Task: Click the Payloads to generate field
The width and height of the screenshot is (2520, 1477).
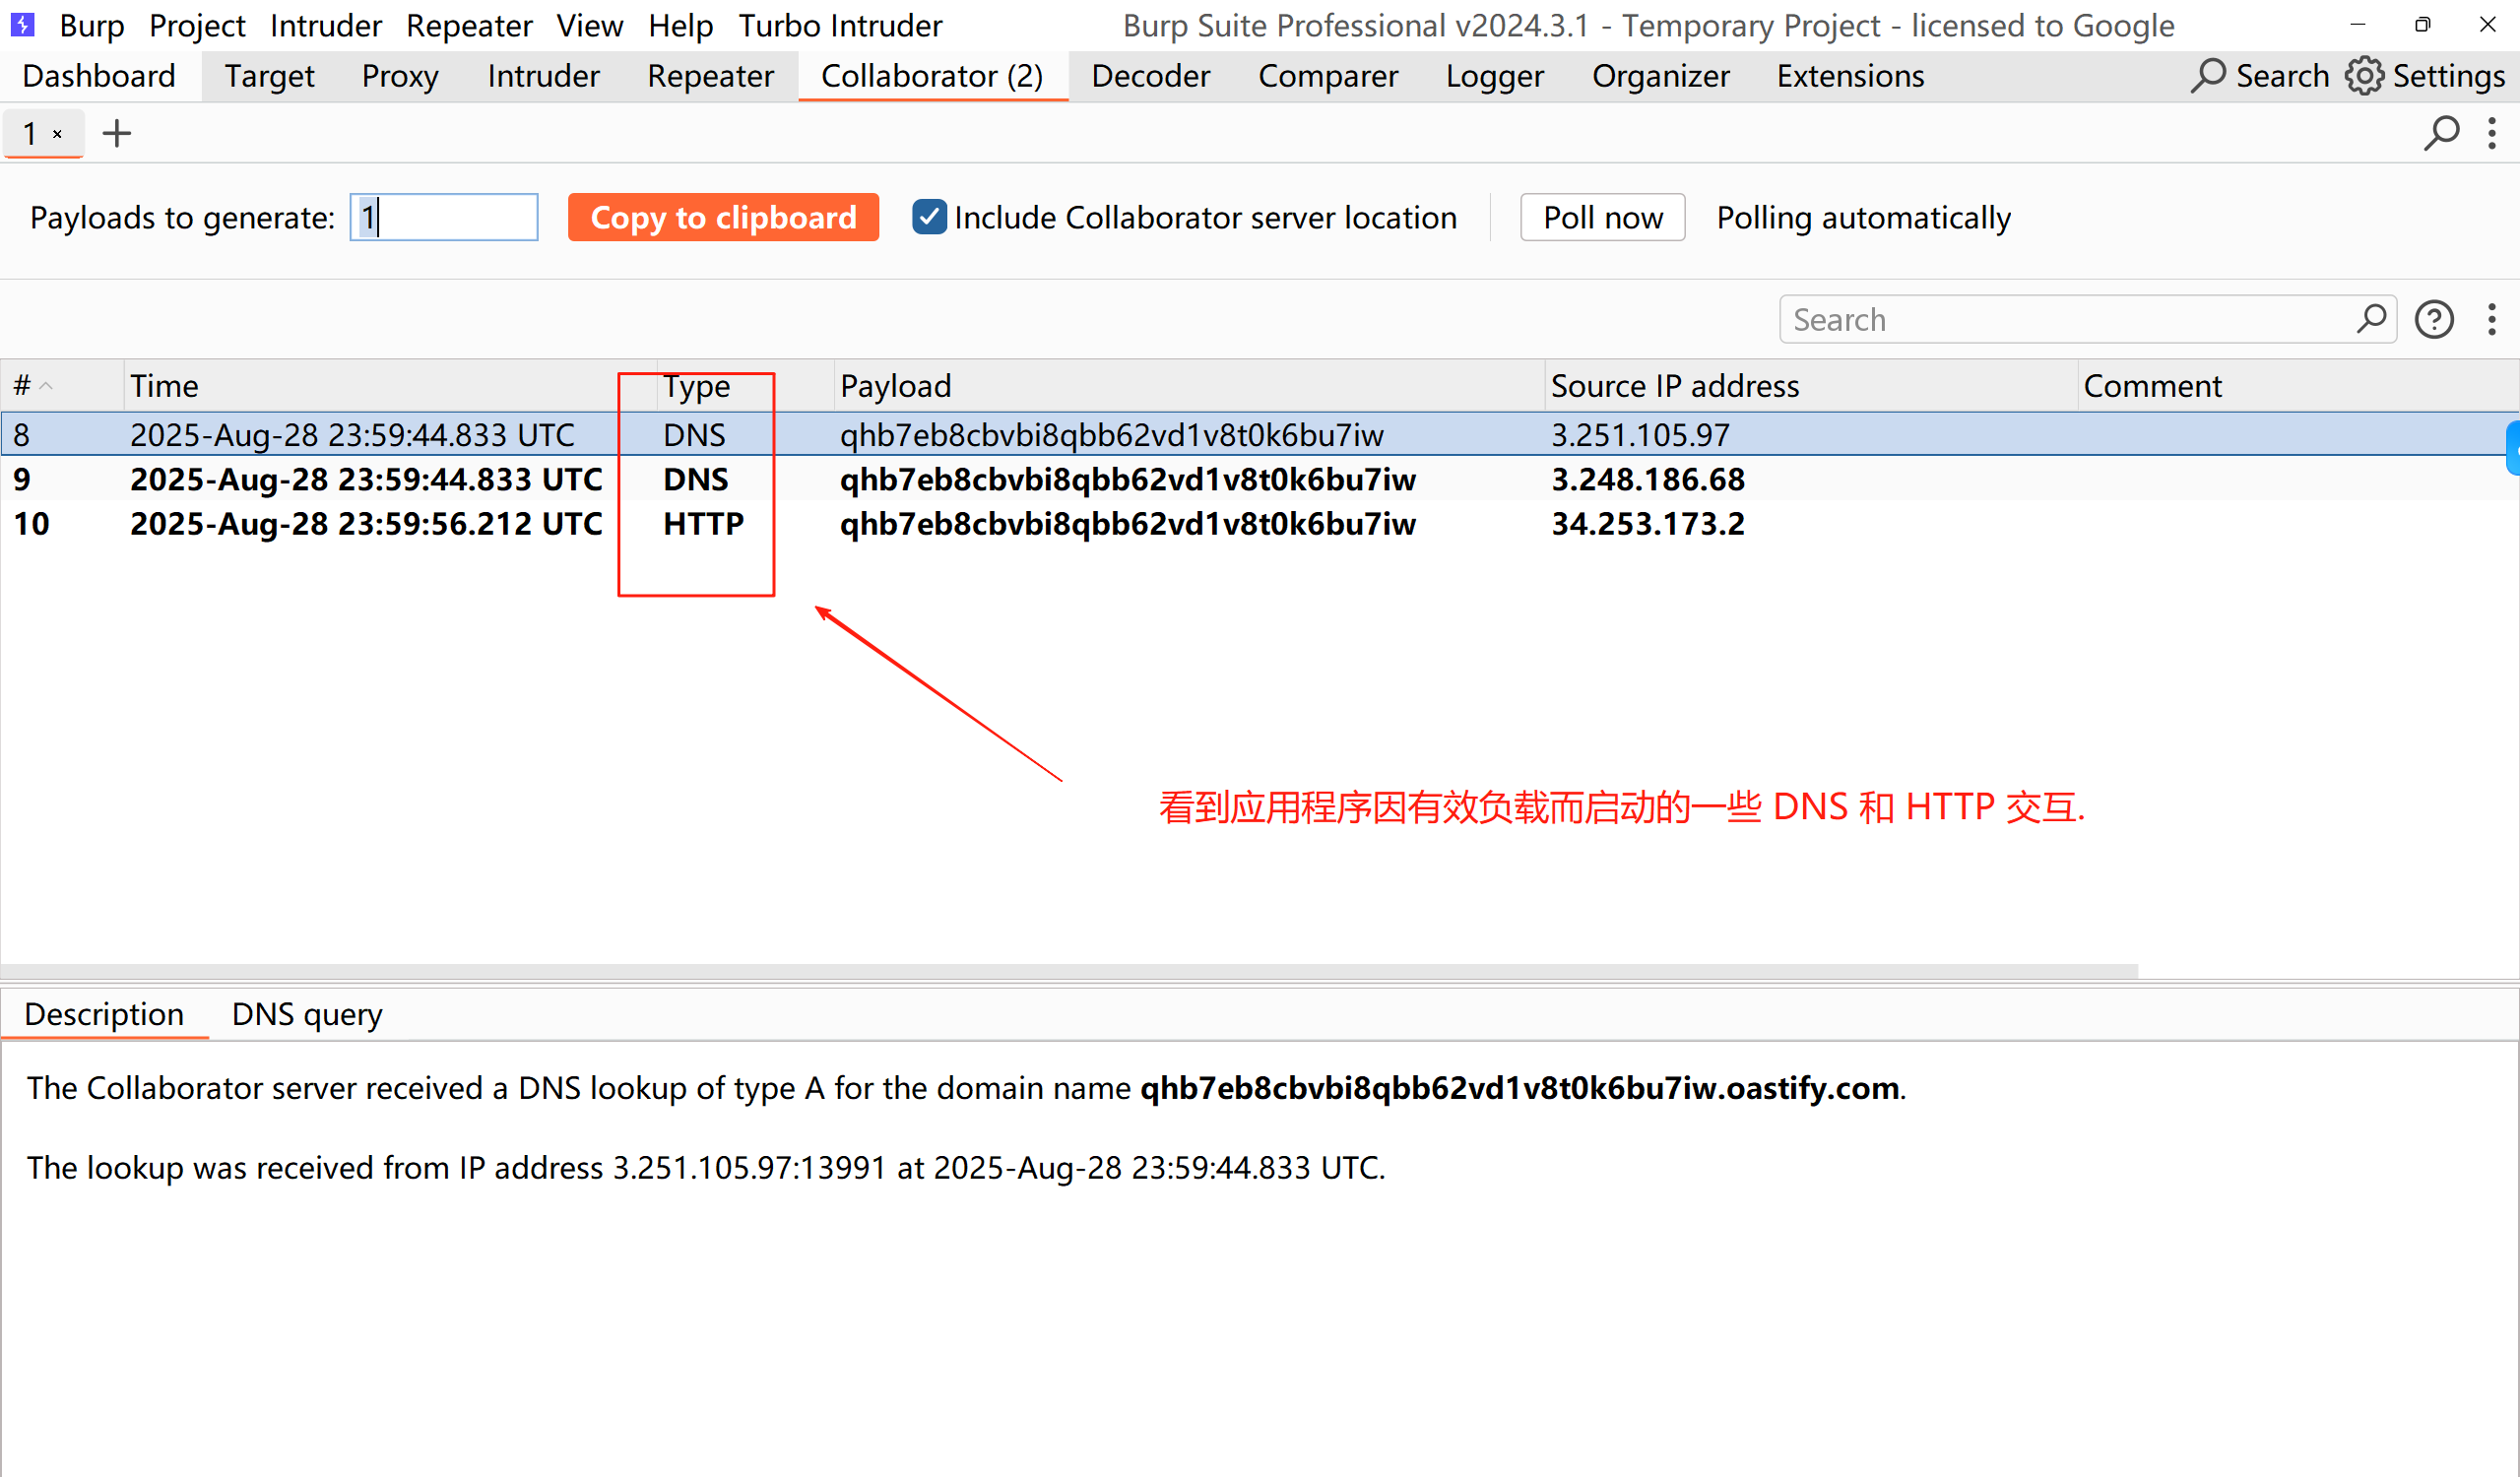Action: coord(444,217)
